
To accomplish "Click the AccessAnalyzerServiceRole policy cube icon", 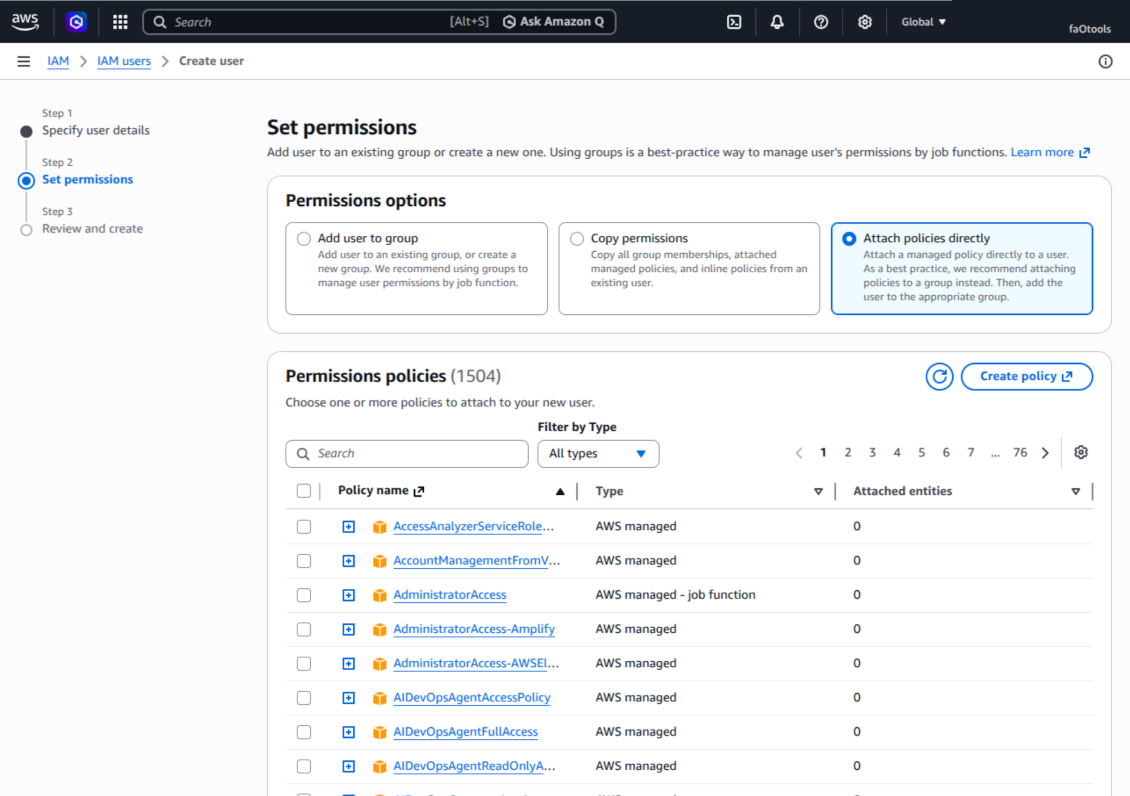I will pyautogui.click(x=380, y=527).
